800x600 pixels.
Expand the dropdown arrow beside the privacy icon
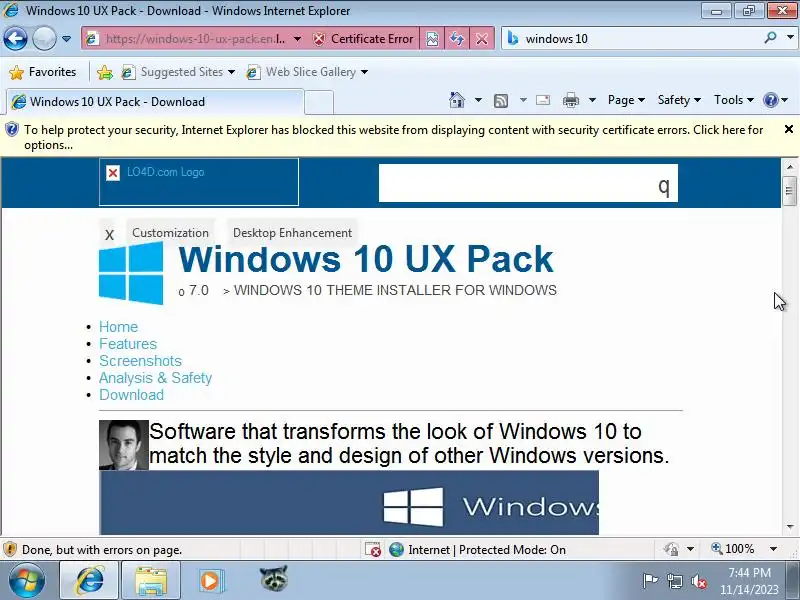coord(690,549)
